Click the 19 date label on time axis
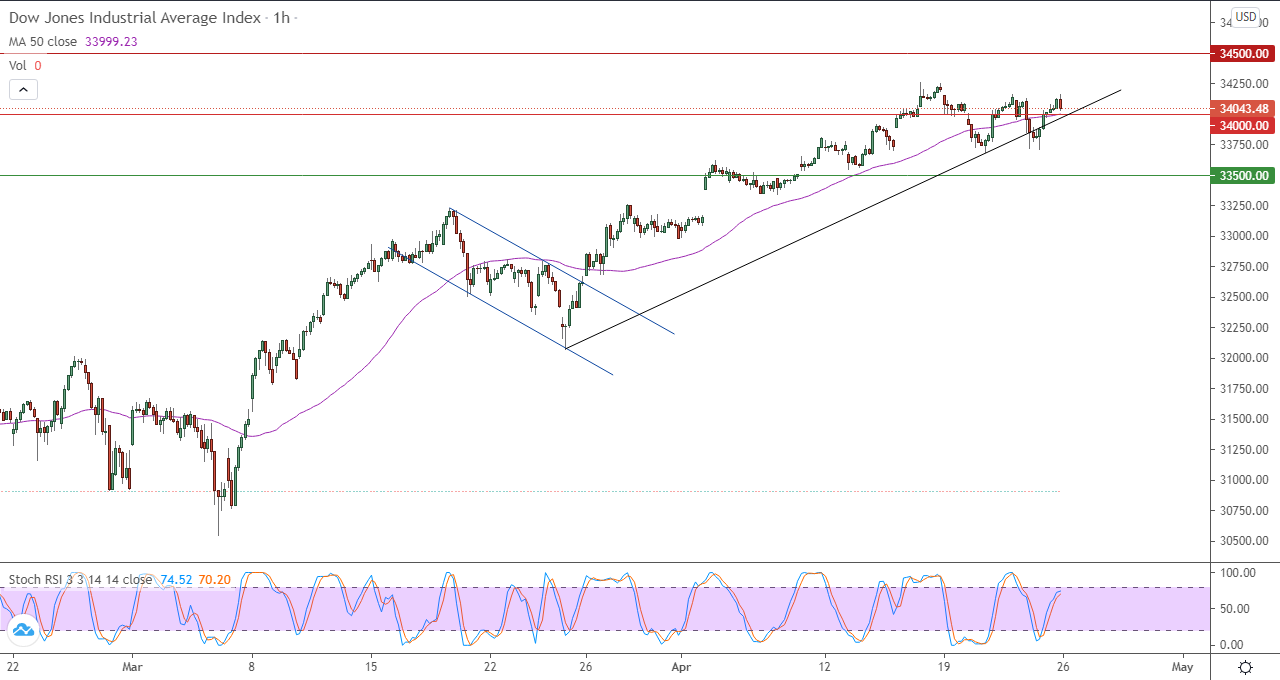1280x680 pixels. tap(943, 665)
